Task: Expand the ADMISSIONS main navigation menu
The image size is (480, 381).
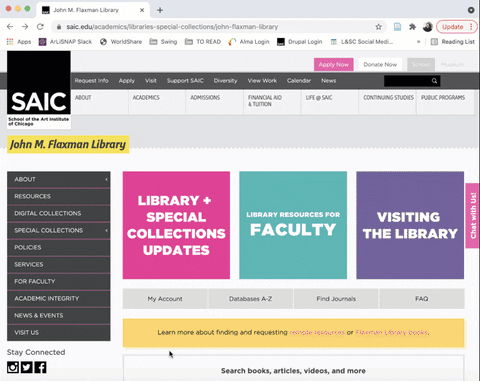Action: click(215, 102)
